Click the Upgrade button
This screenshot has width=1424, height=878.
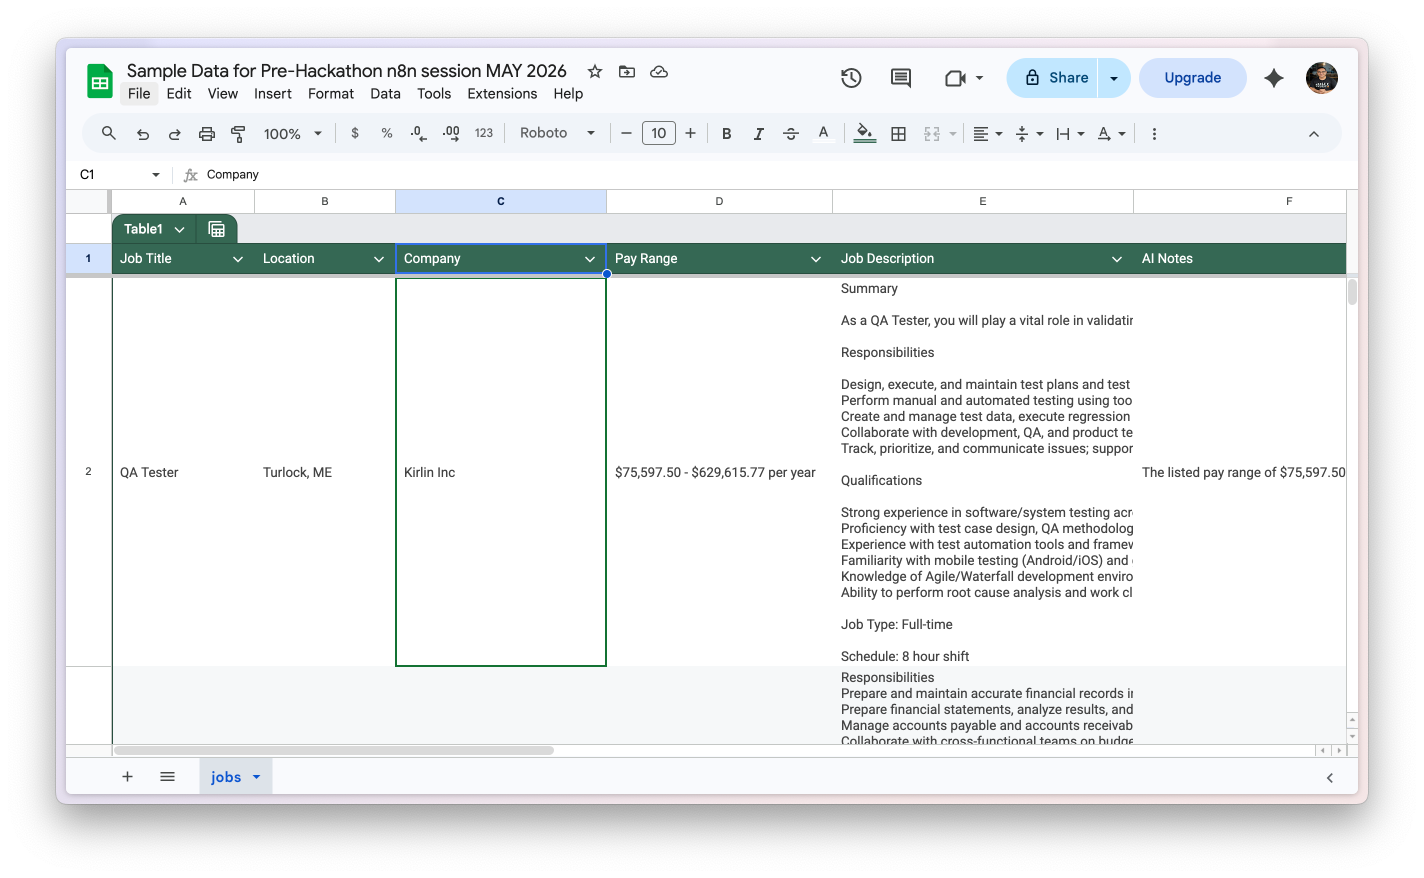pyautogui.click(x=1193, y=78)
